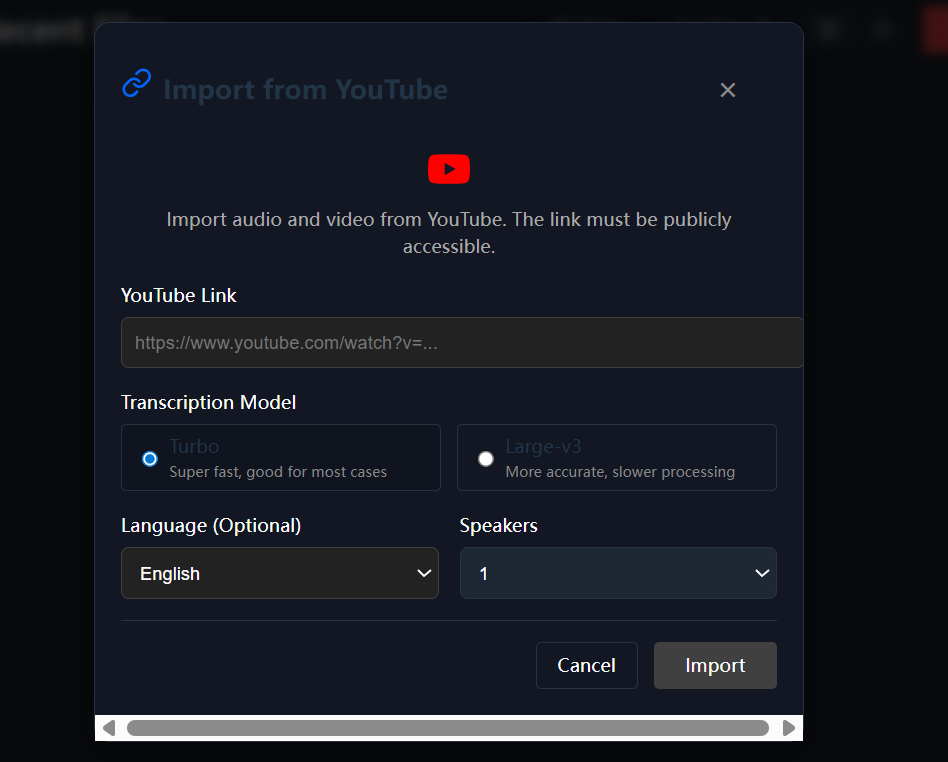Click the red icon in the screen's top-right corner
This screenshot has width=948, height=762.
(x=936, y=29)
